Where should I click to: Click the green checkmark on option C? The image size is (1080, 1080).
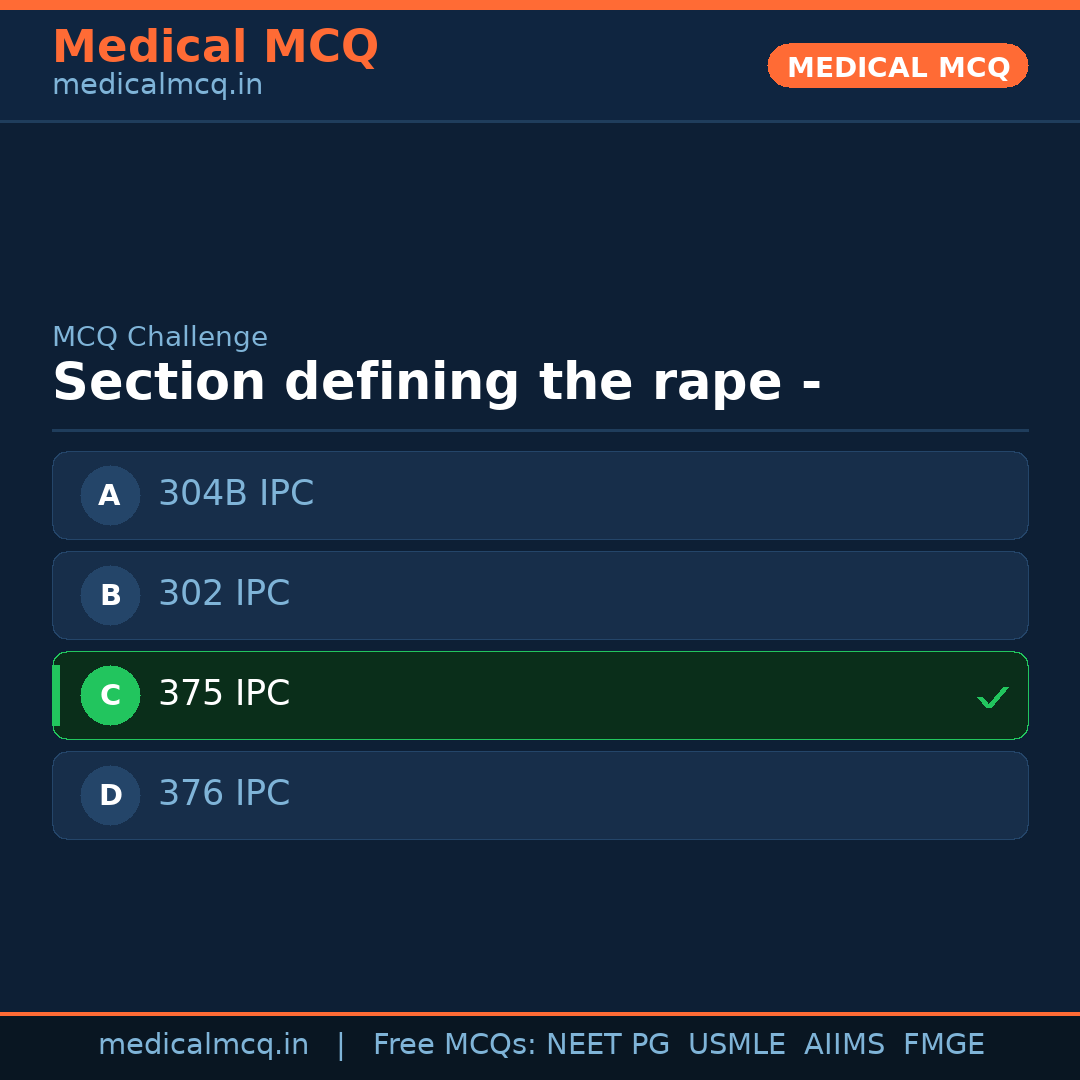point(992,696)
